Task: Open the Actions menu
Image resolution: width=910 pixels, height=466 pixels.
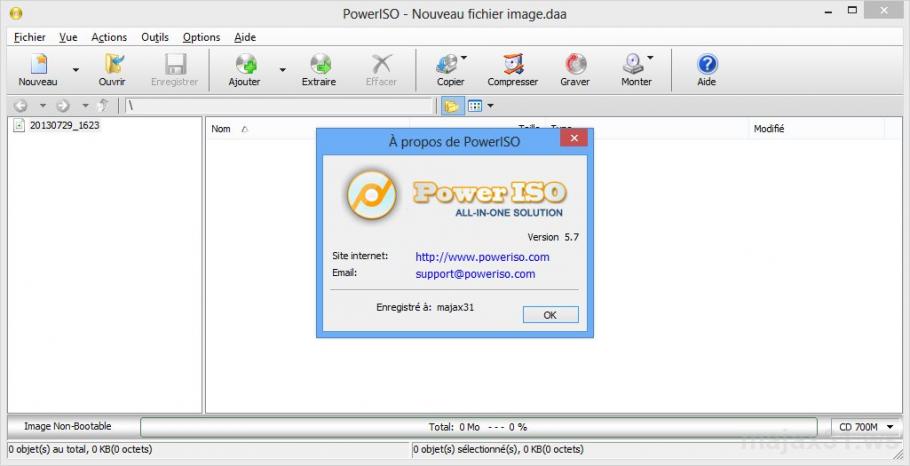Action: [109, 37]
